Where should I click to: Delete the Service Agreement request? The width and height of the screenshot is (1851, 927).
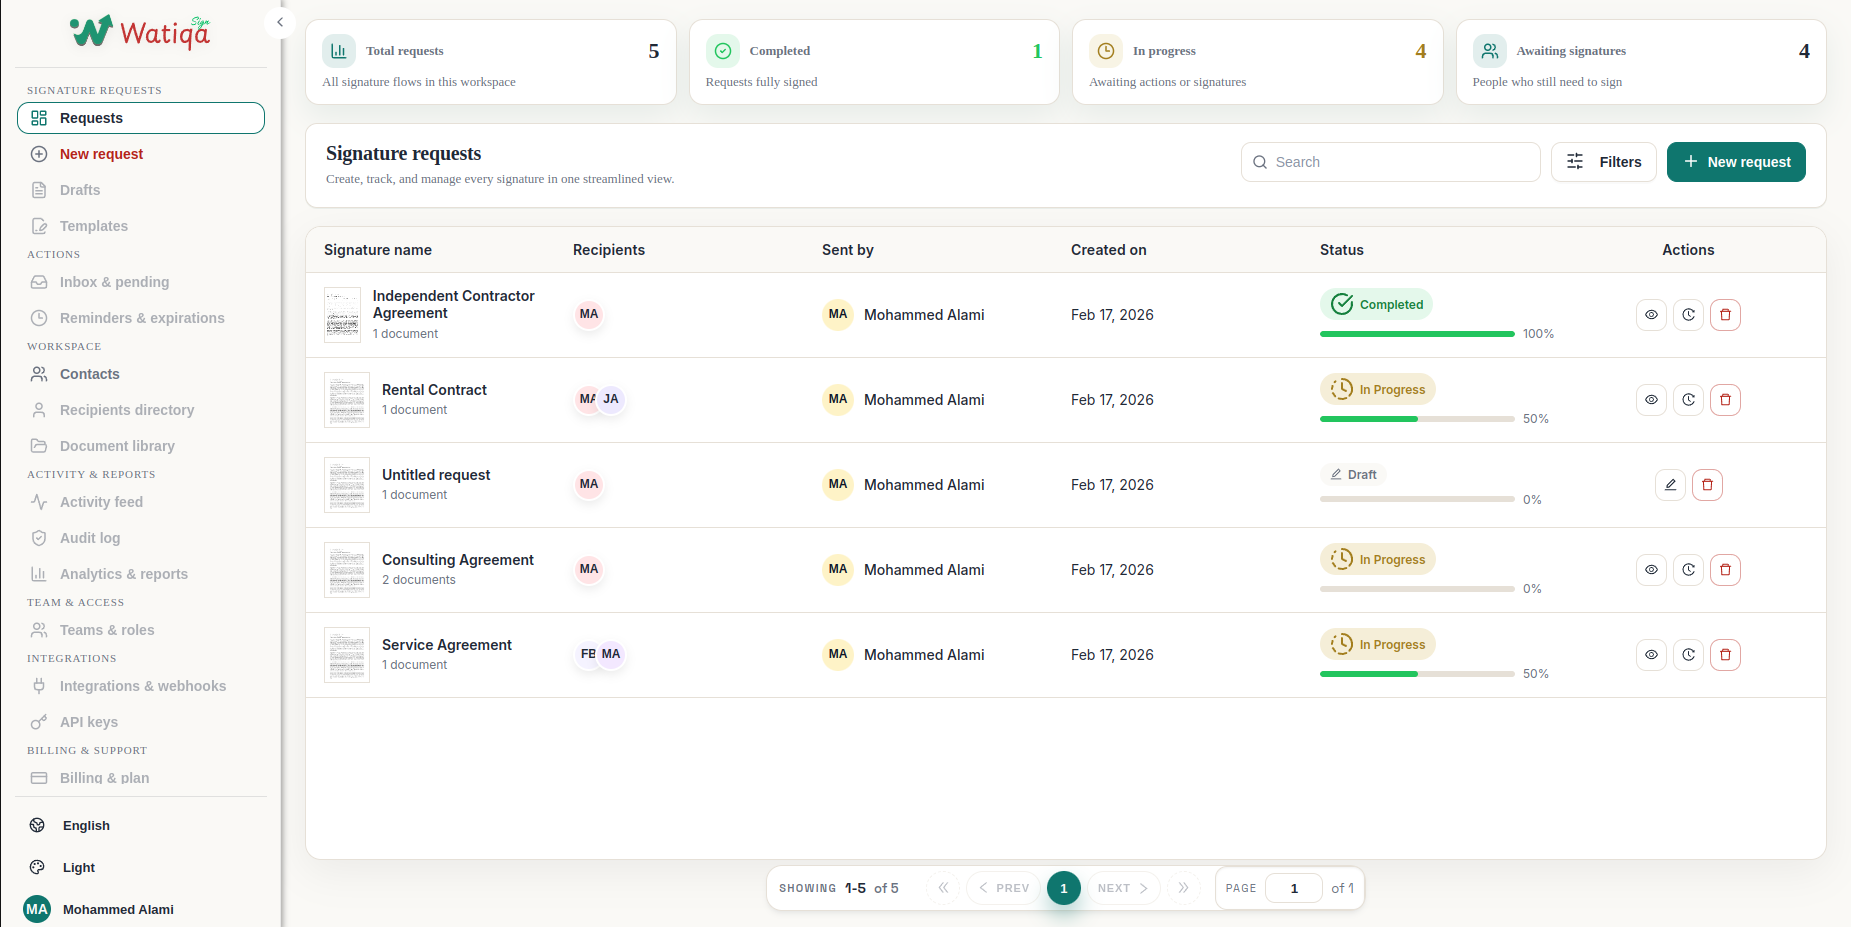click(x=1725, y=655)
